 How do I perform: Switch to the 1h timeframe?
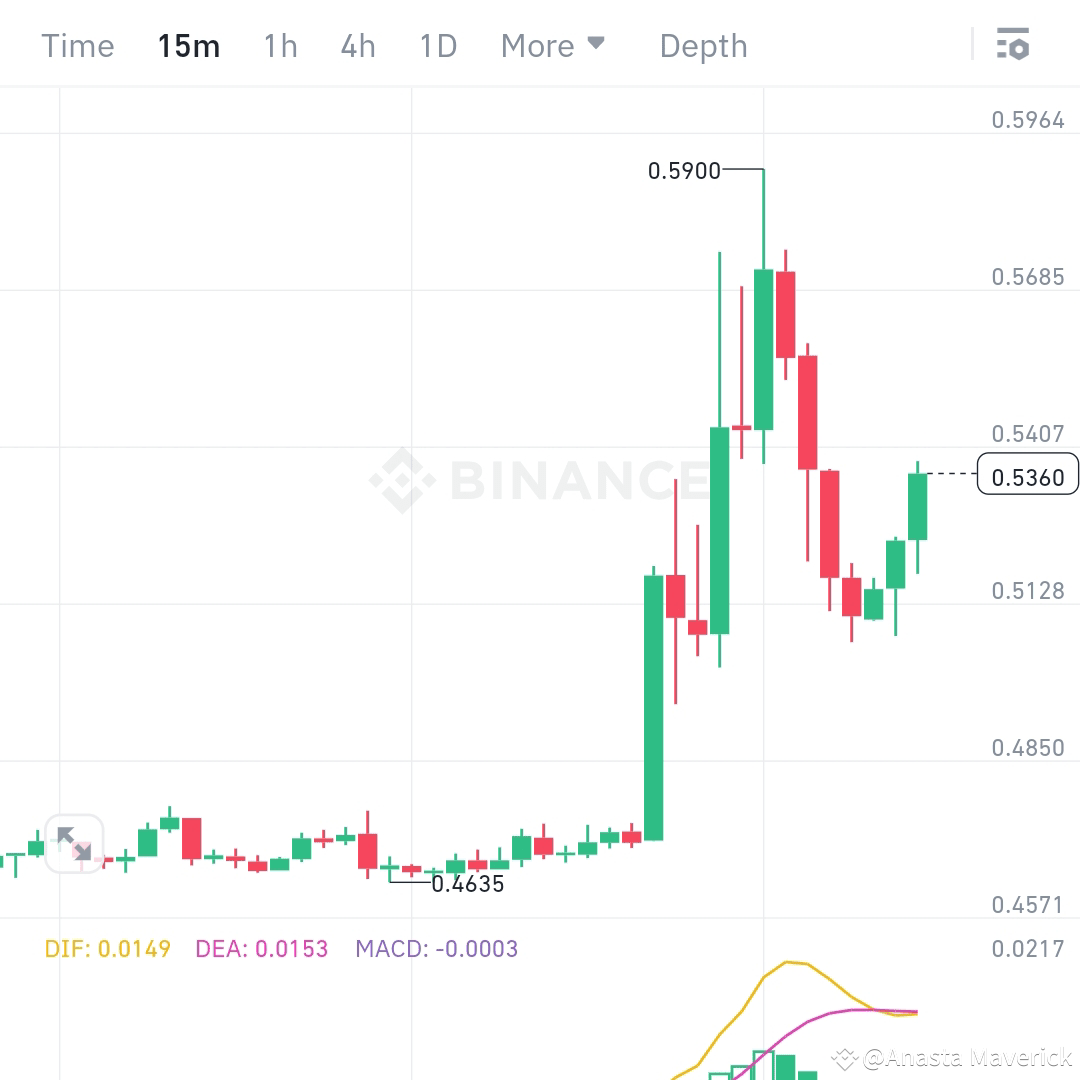(280, 46)
